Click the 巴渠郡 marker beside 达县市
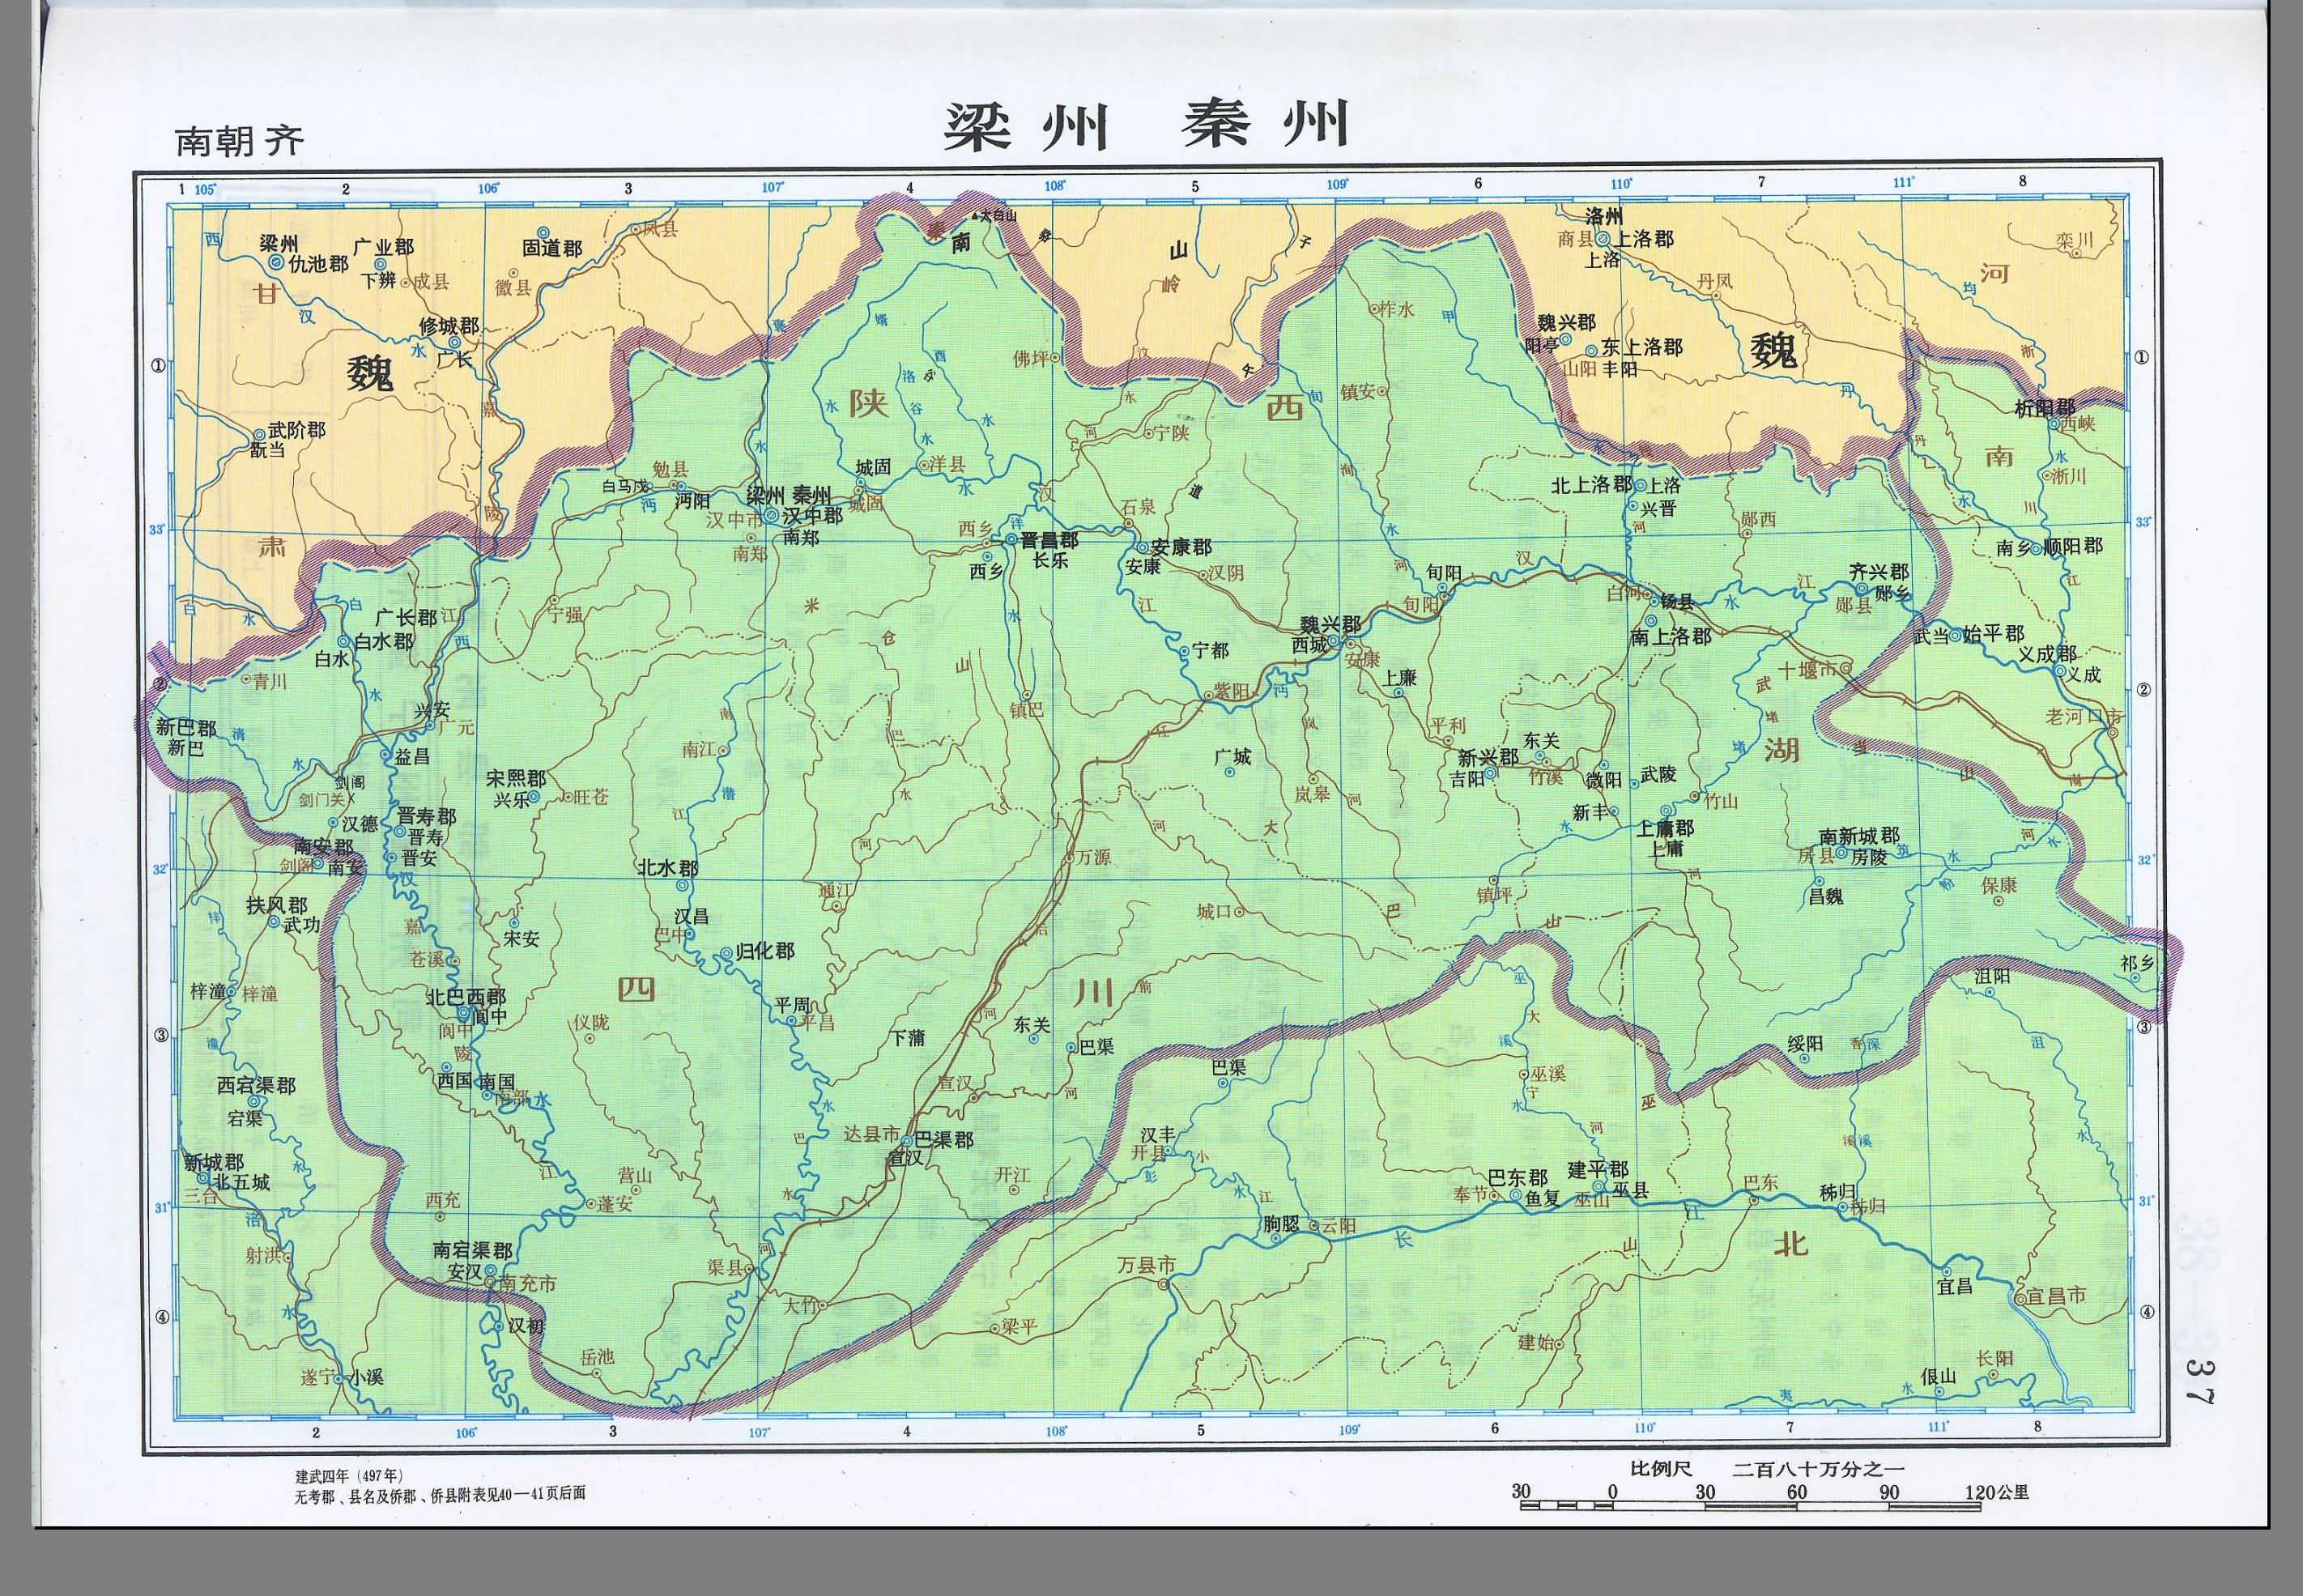 [x=906, y=1140]
